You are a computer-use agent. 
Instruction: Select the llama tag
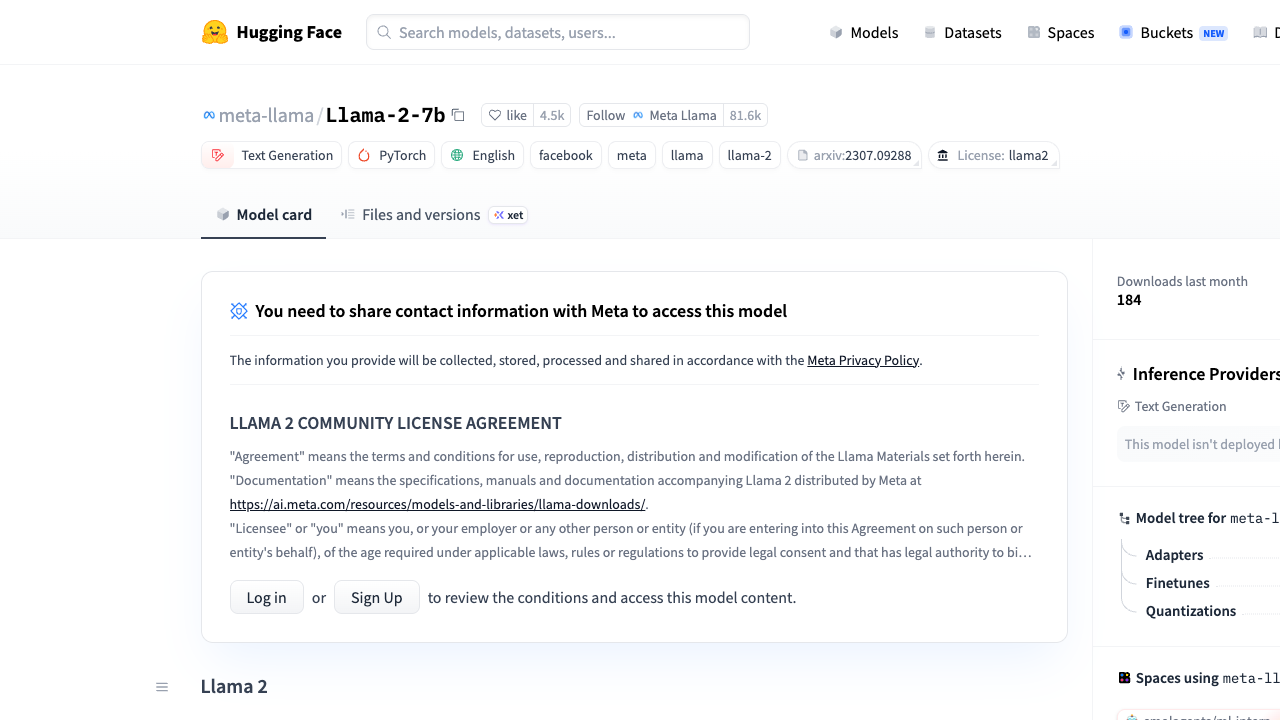(687, 155)
